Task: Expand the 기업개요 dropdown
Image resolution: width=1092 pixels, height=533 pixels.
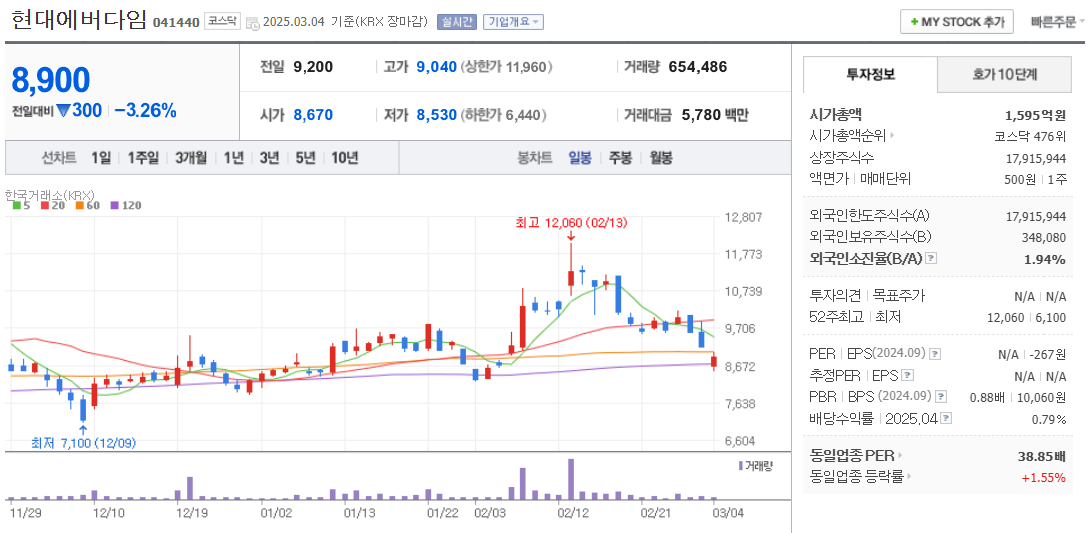Action: point(513,22)
